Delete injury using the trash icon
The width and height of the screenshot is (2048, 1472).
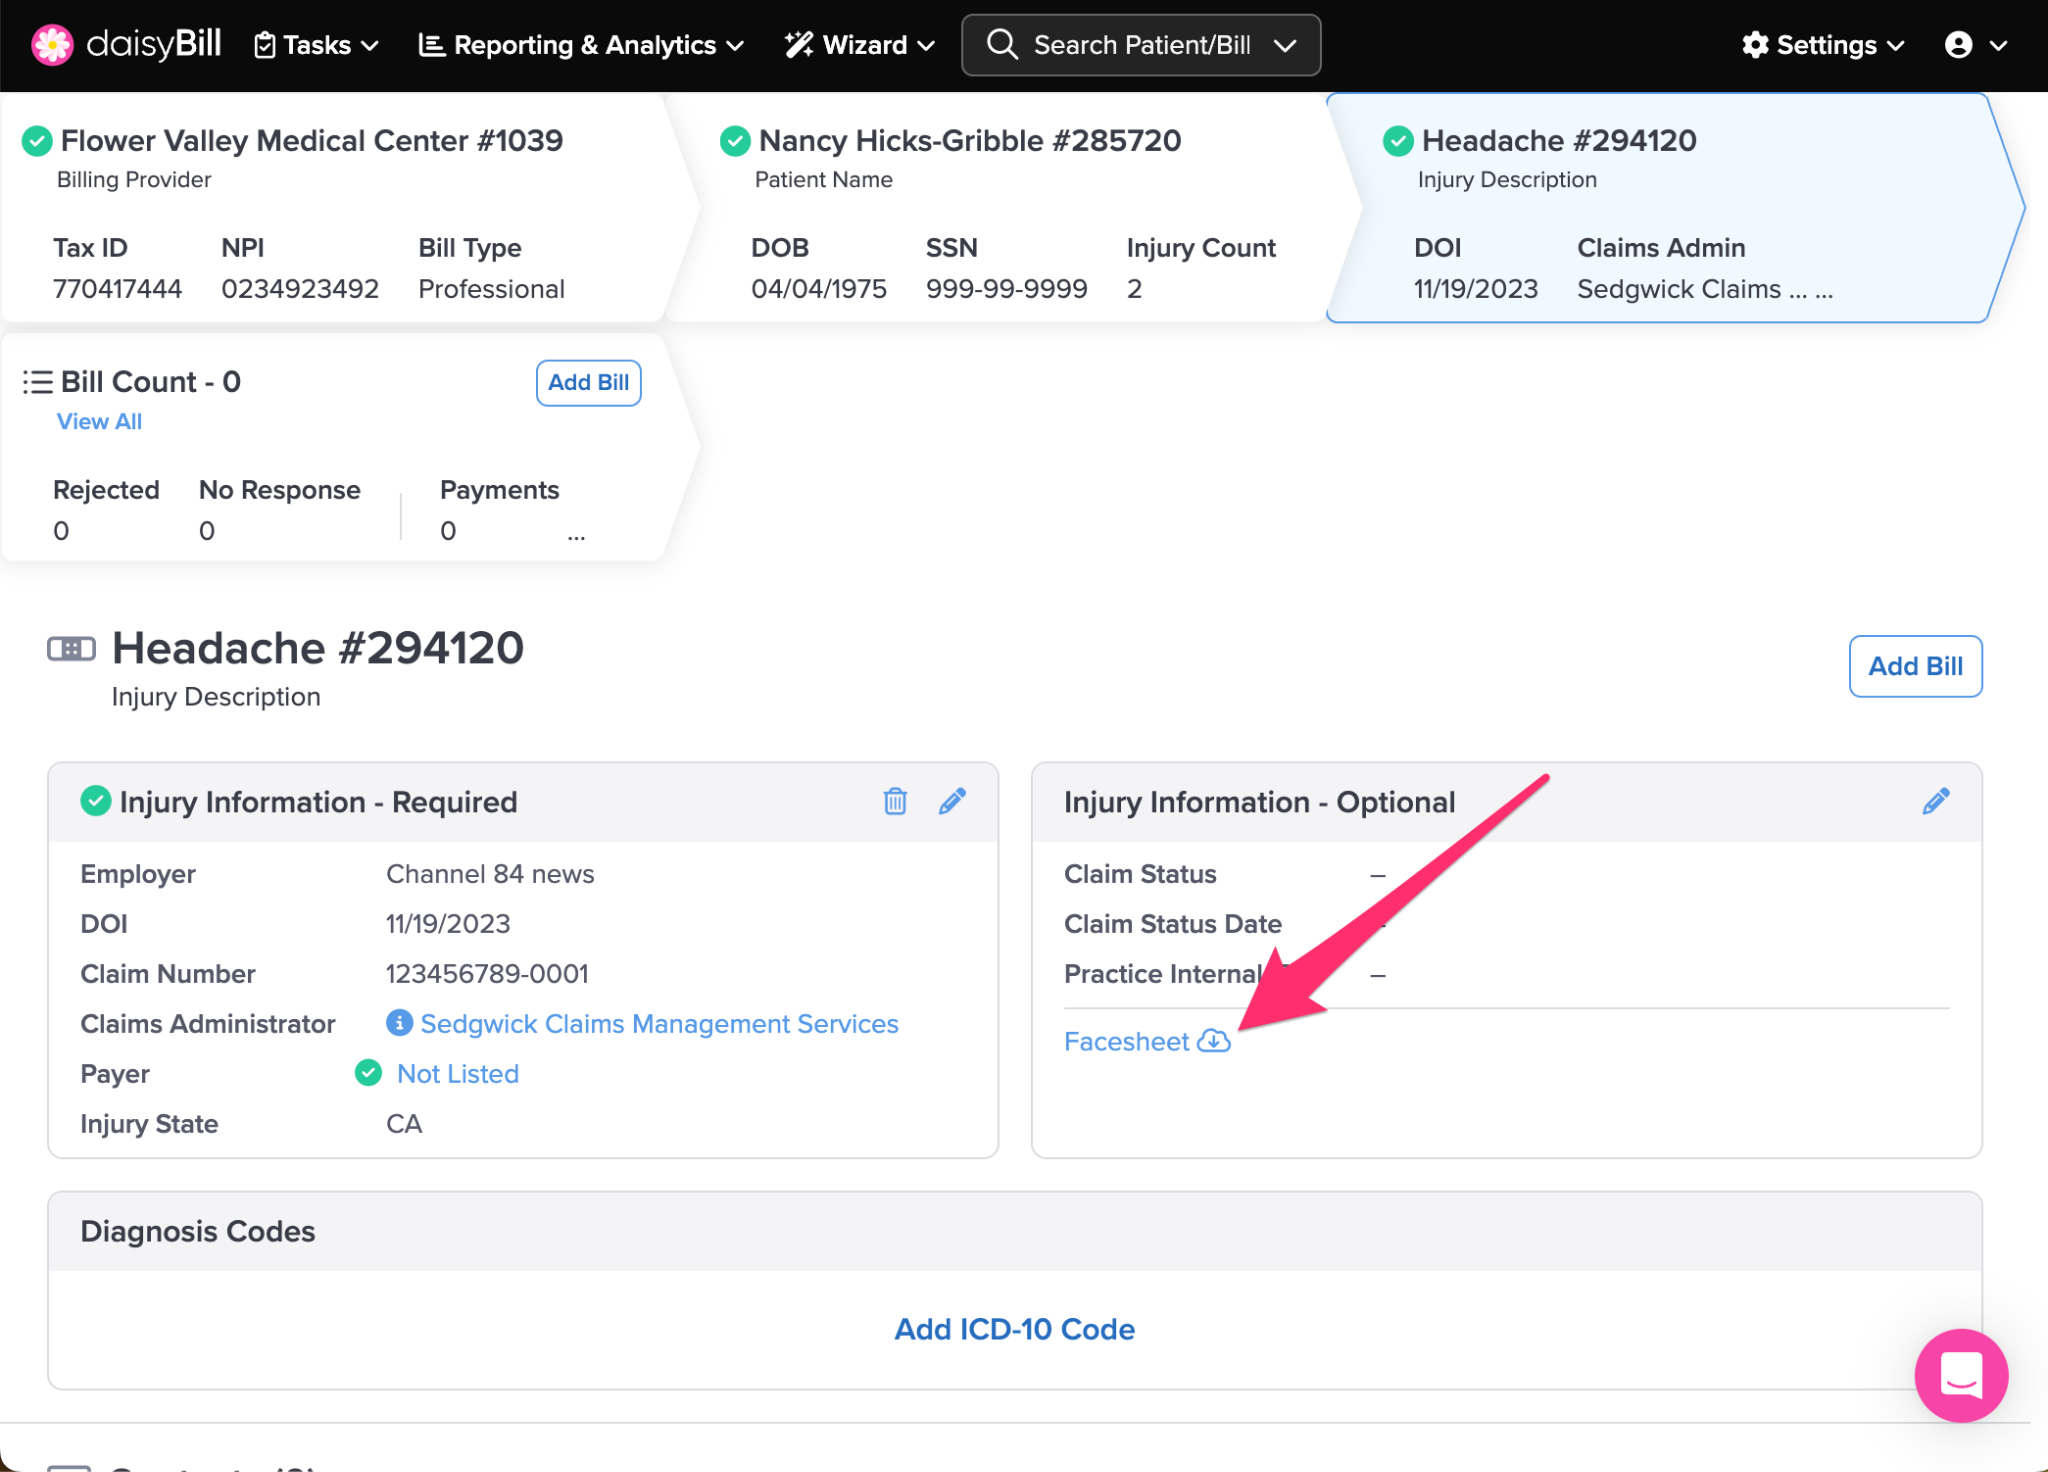895,801
